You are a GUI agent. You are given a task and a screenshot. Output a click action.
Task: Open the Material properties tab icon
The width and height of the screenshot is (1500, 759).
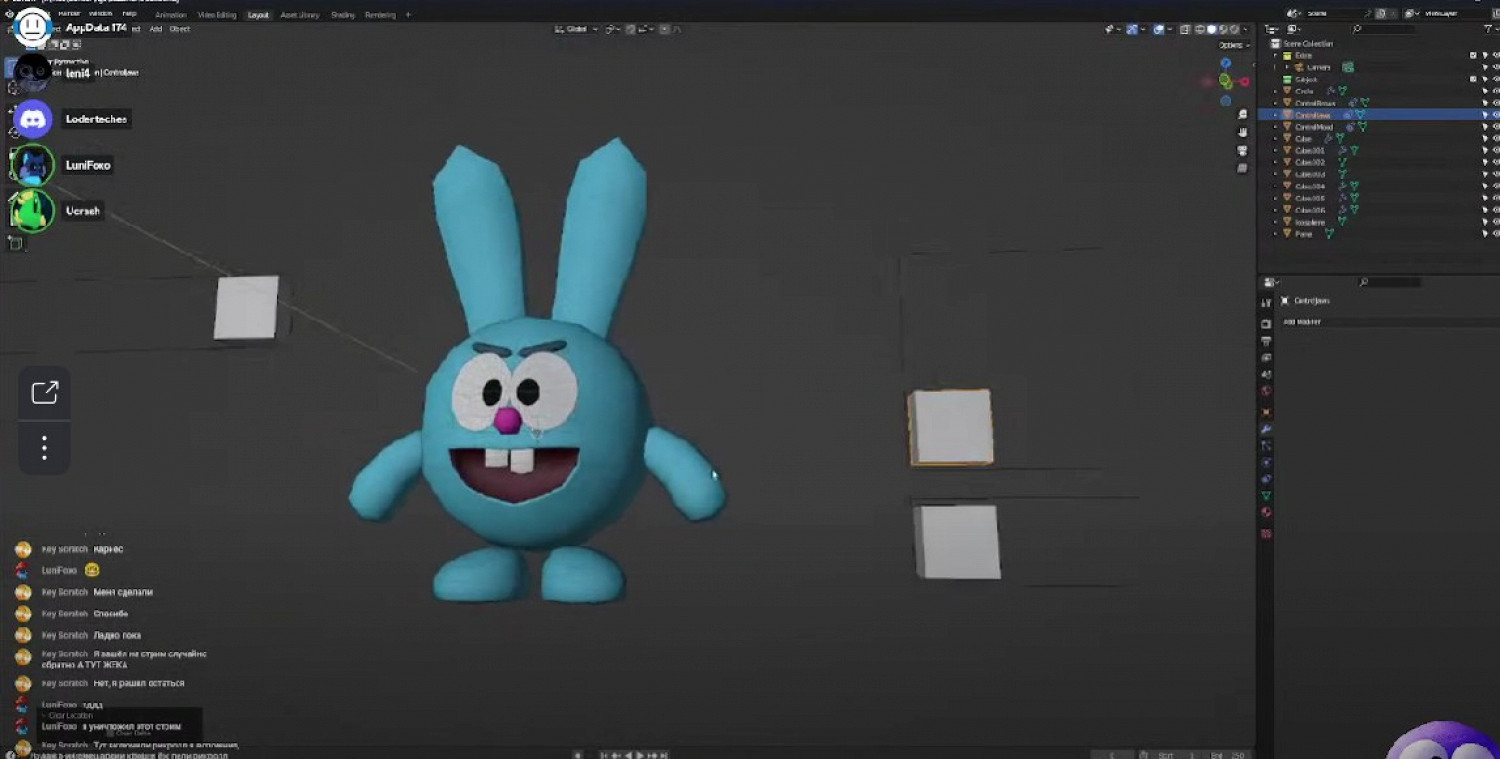[1266, 512]
